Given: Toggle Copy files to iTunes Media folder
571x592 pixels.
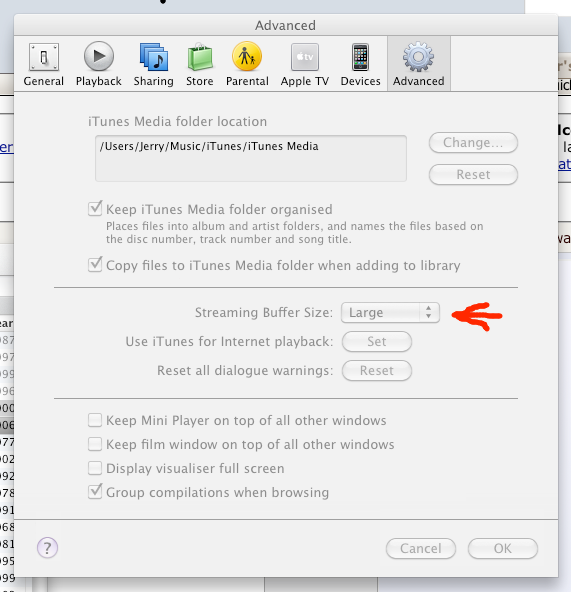Looking at the screenshot, I should pos(95,265).
